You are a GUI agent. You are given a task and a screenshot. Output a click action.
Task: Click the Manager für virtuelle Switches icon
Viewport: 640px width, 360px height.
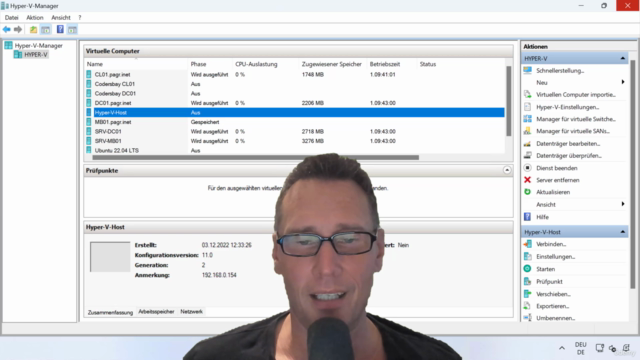point(527,119)
